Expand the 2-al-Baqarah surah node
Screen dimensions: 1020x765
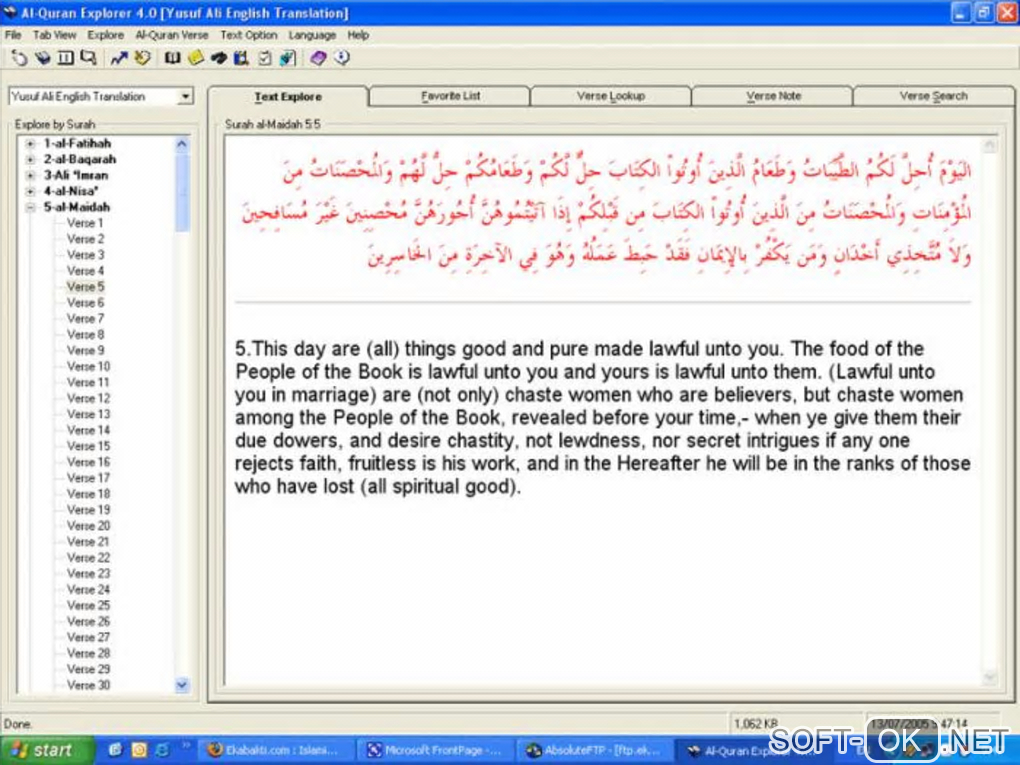tap(30, 159)
